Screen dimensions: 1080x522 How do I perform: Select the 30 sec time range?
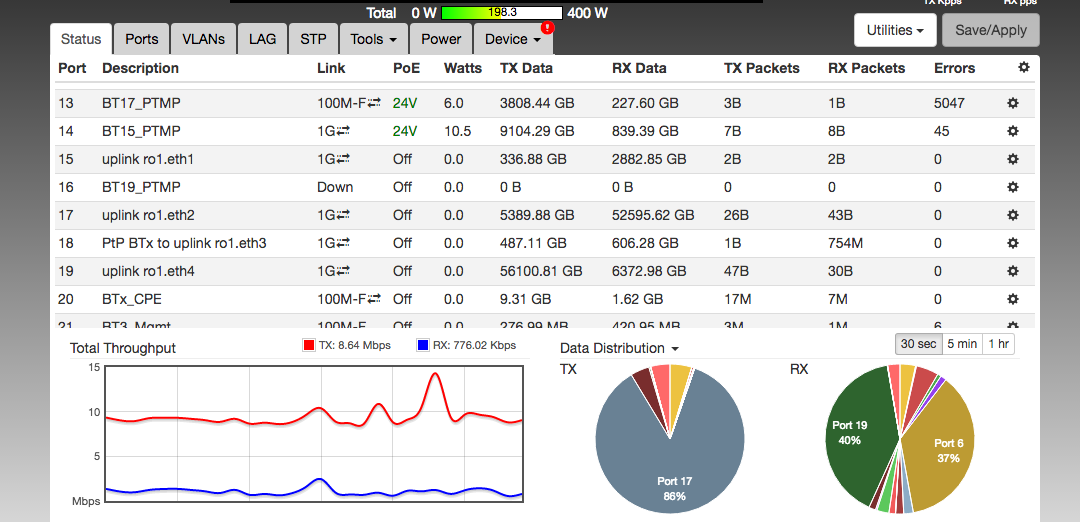point(918,343)
